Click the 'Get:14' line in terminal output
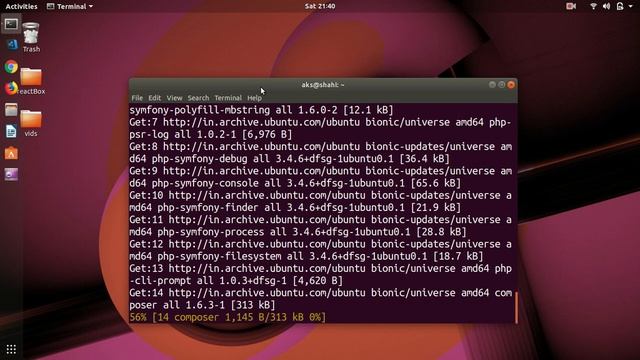Screen dimensions: 640x360 pos(320,293)
